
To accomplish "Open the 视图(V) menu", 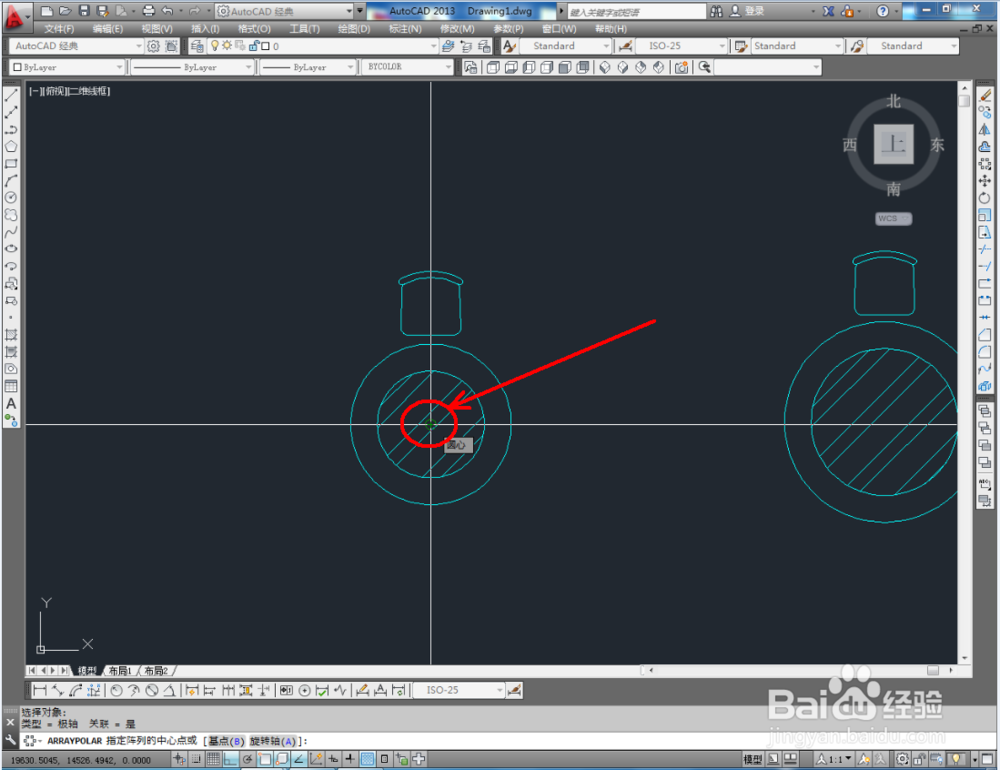I will [x=157, y=29].
